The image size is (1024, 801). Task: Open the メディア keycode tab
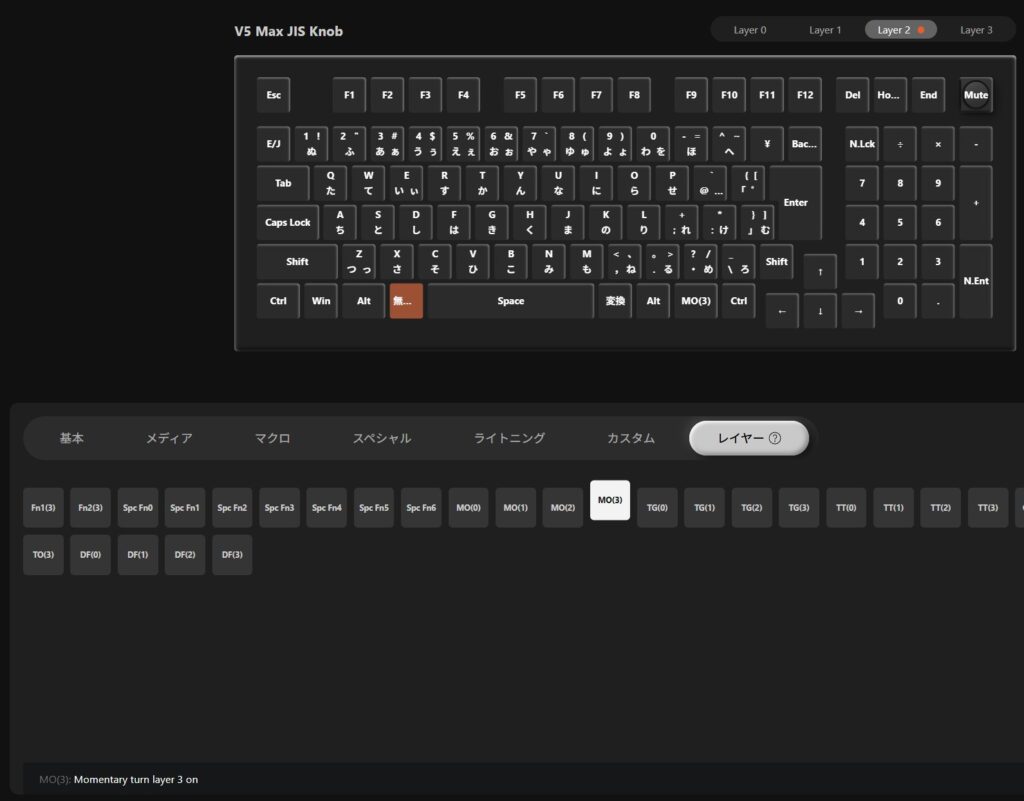point(169,438)
